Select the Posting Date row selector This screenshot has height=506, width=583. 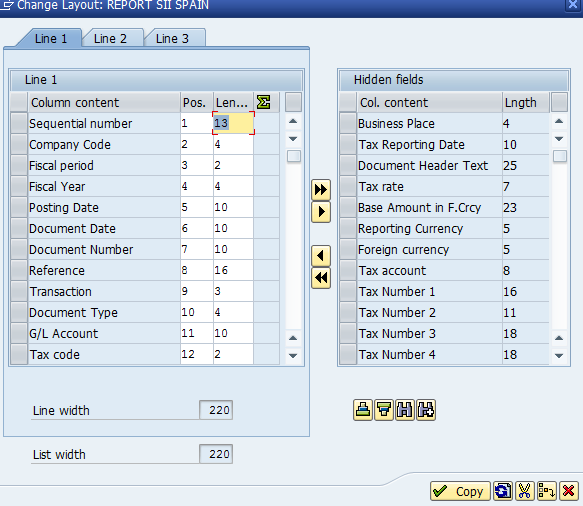pos(19,207)
